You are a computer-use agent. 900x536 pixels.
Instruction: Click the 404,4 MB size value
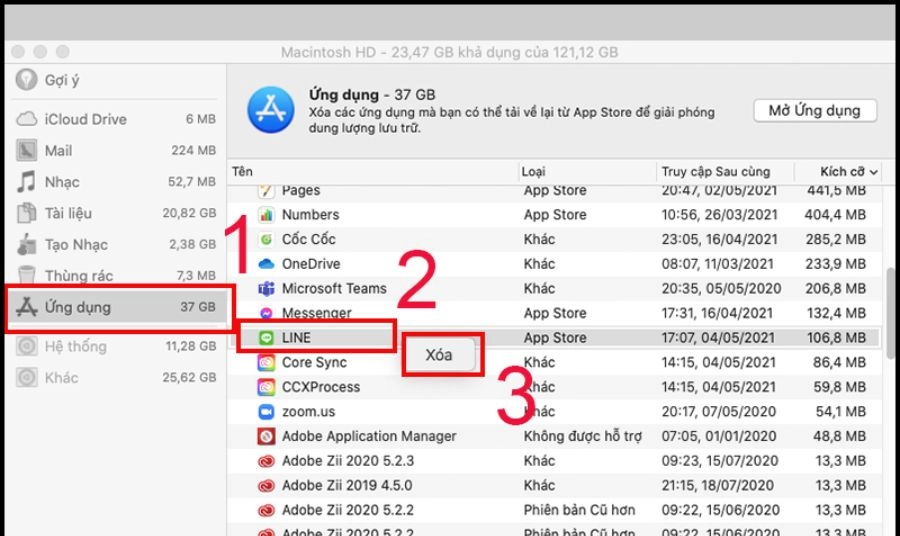[x=835, y=215]
